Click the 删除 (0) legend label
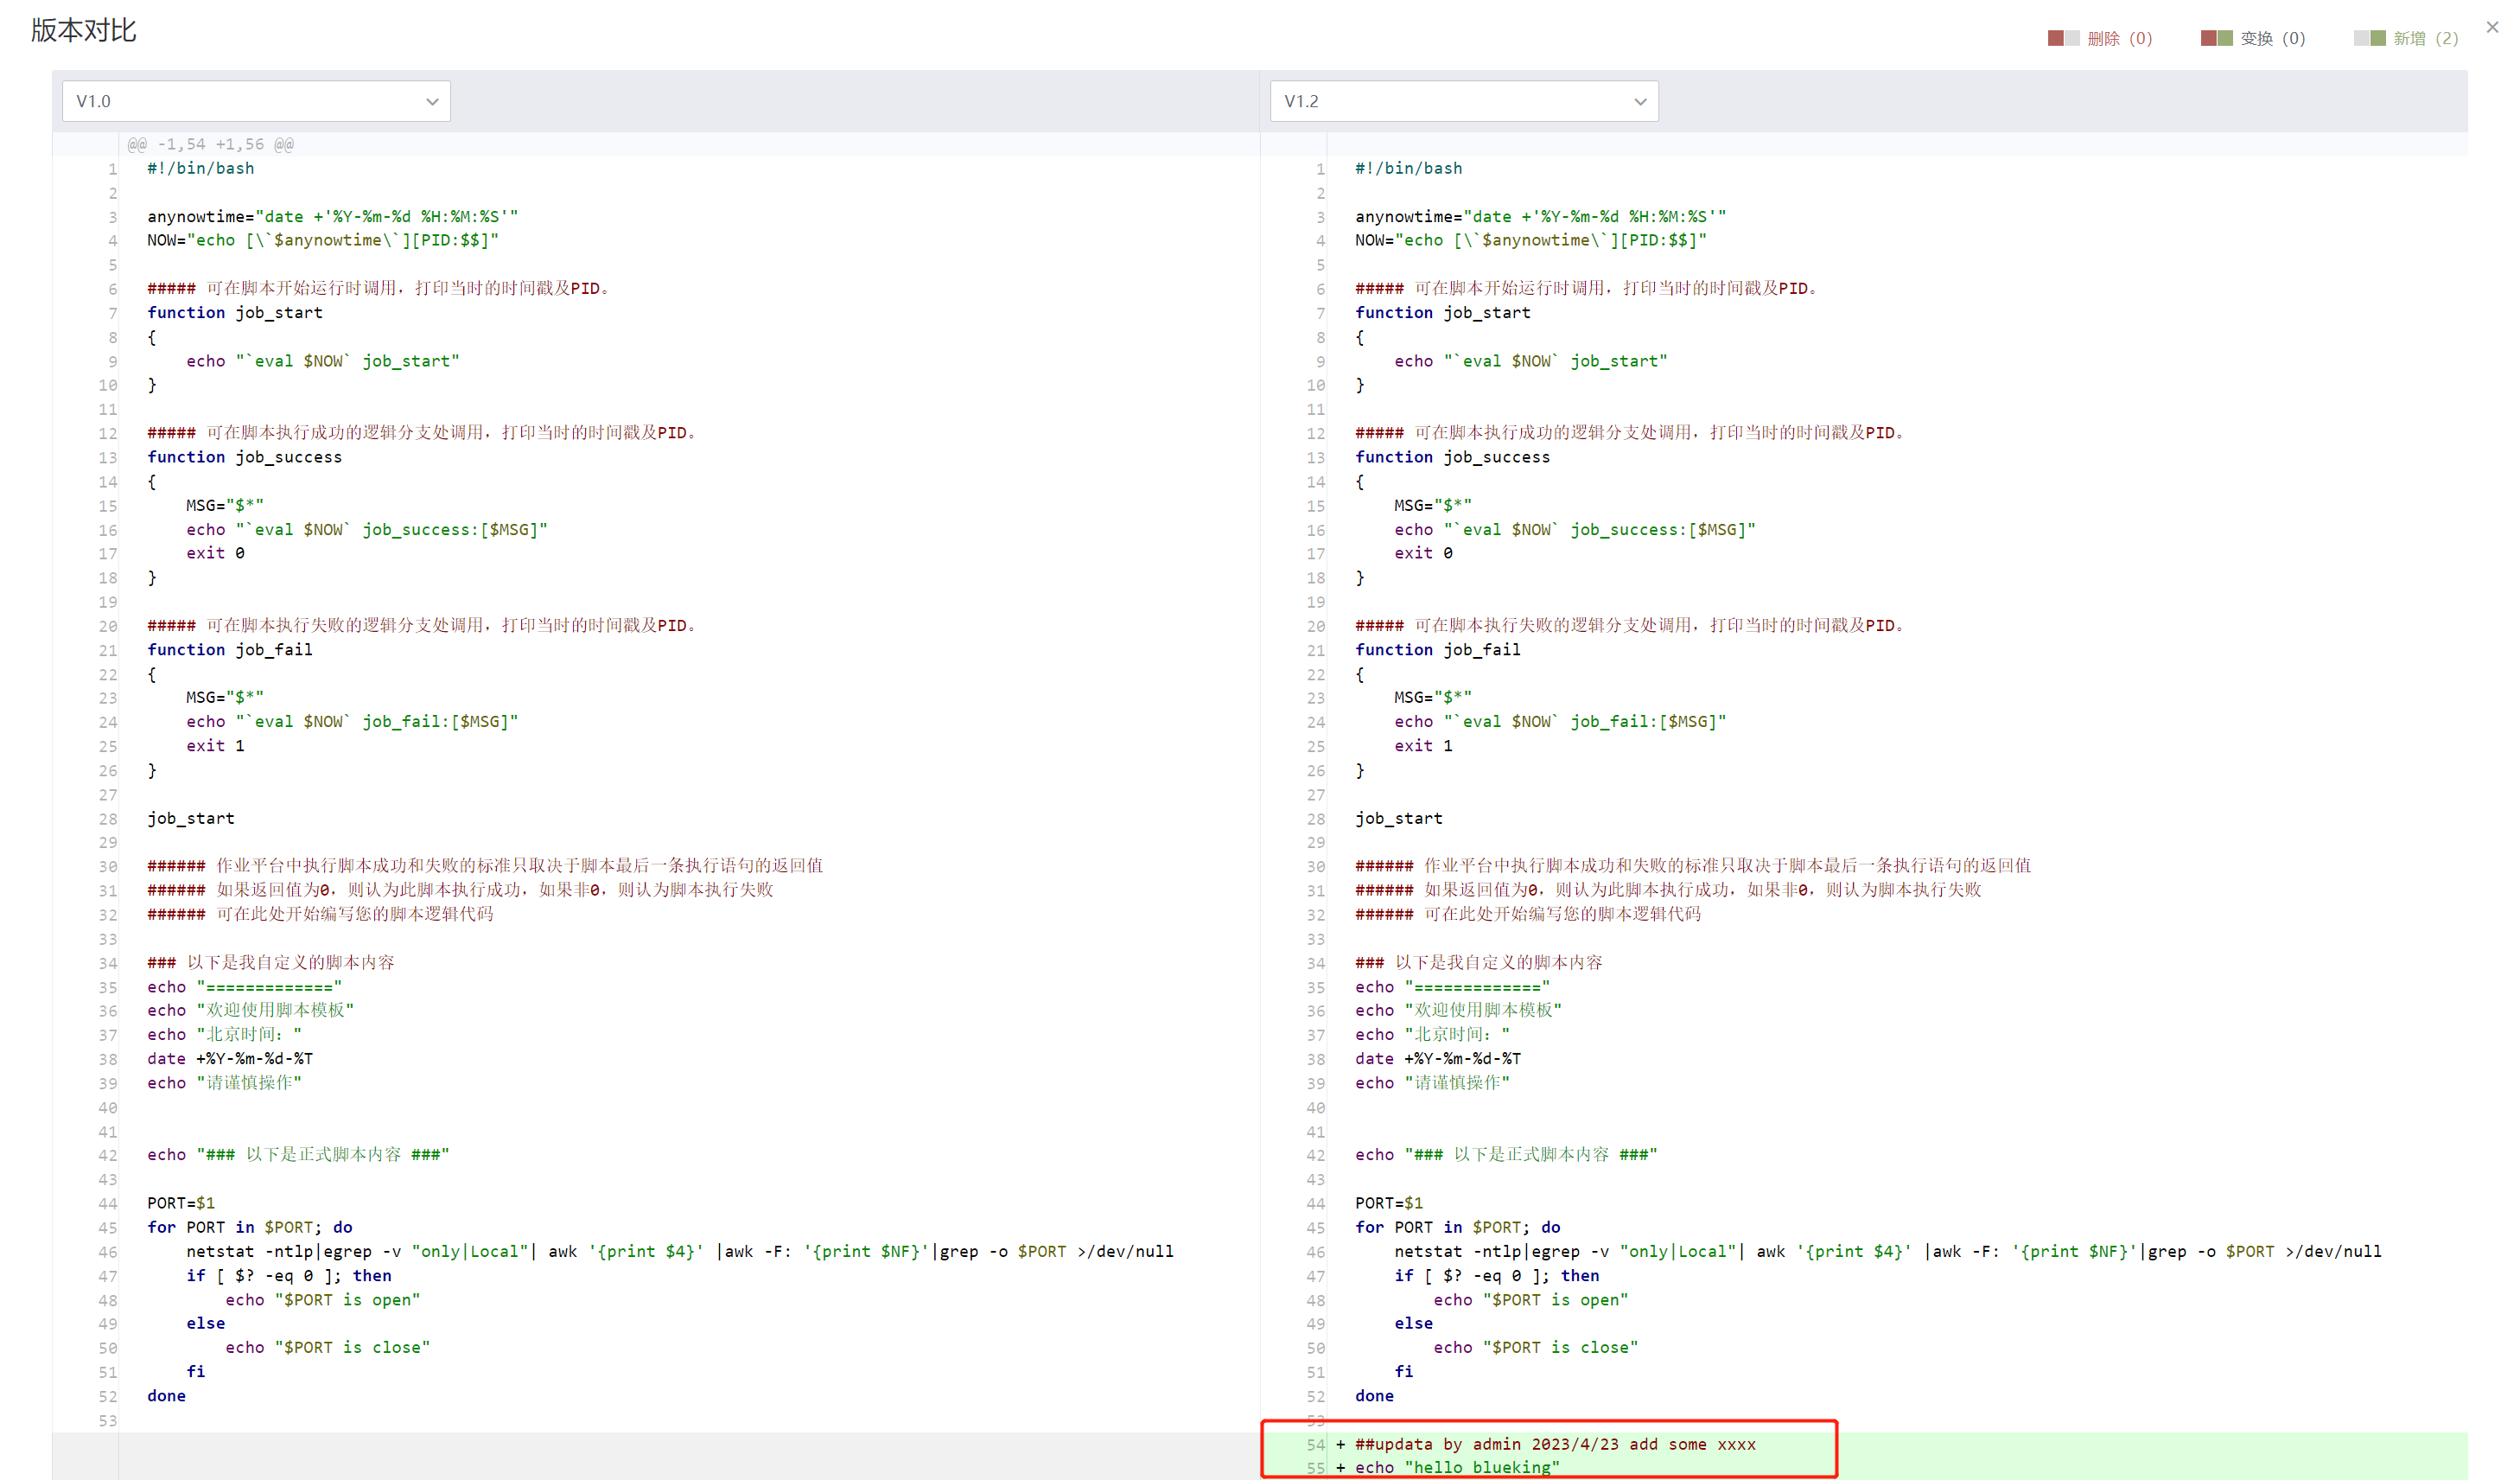Viewport: 2520px width, 1480px height. tap(2119, 38)
